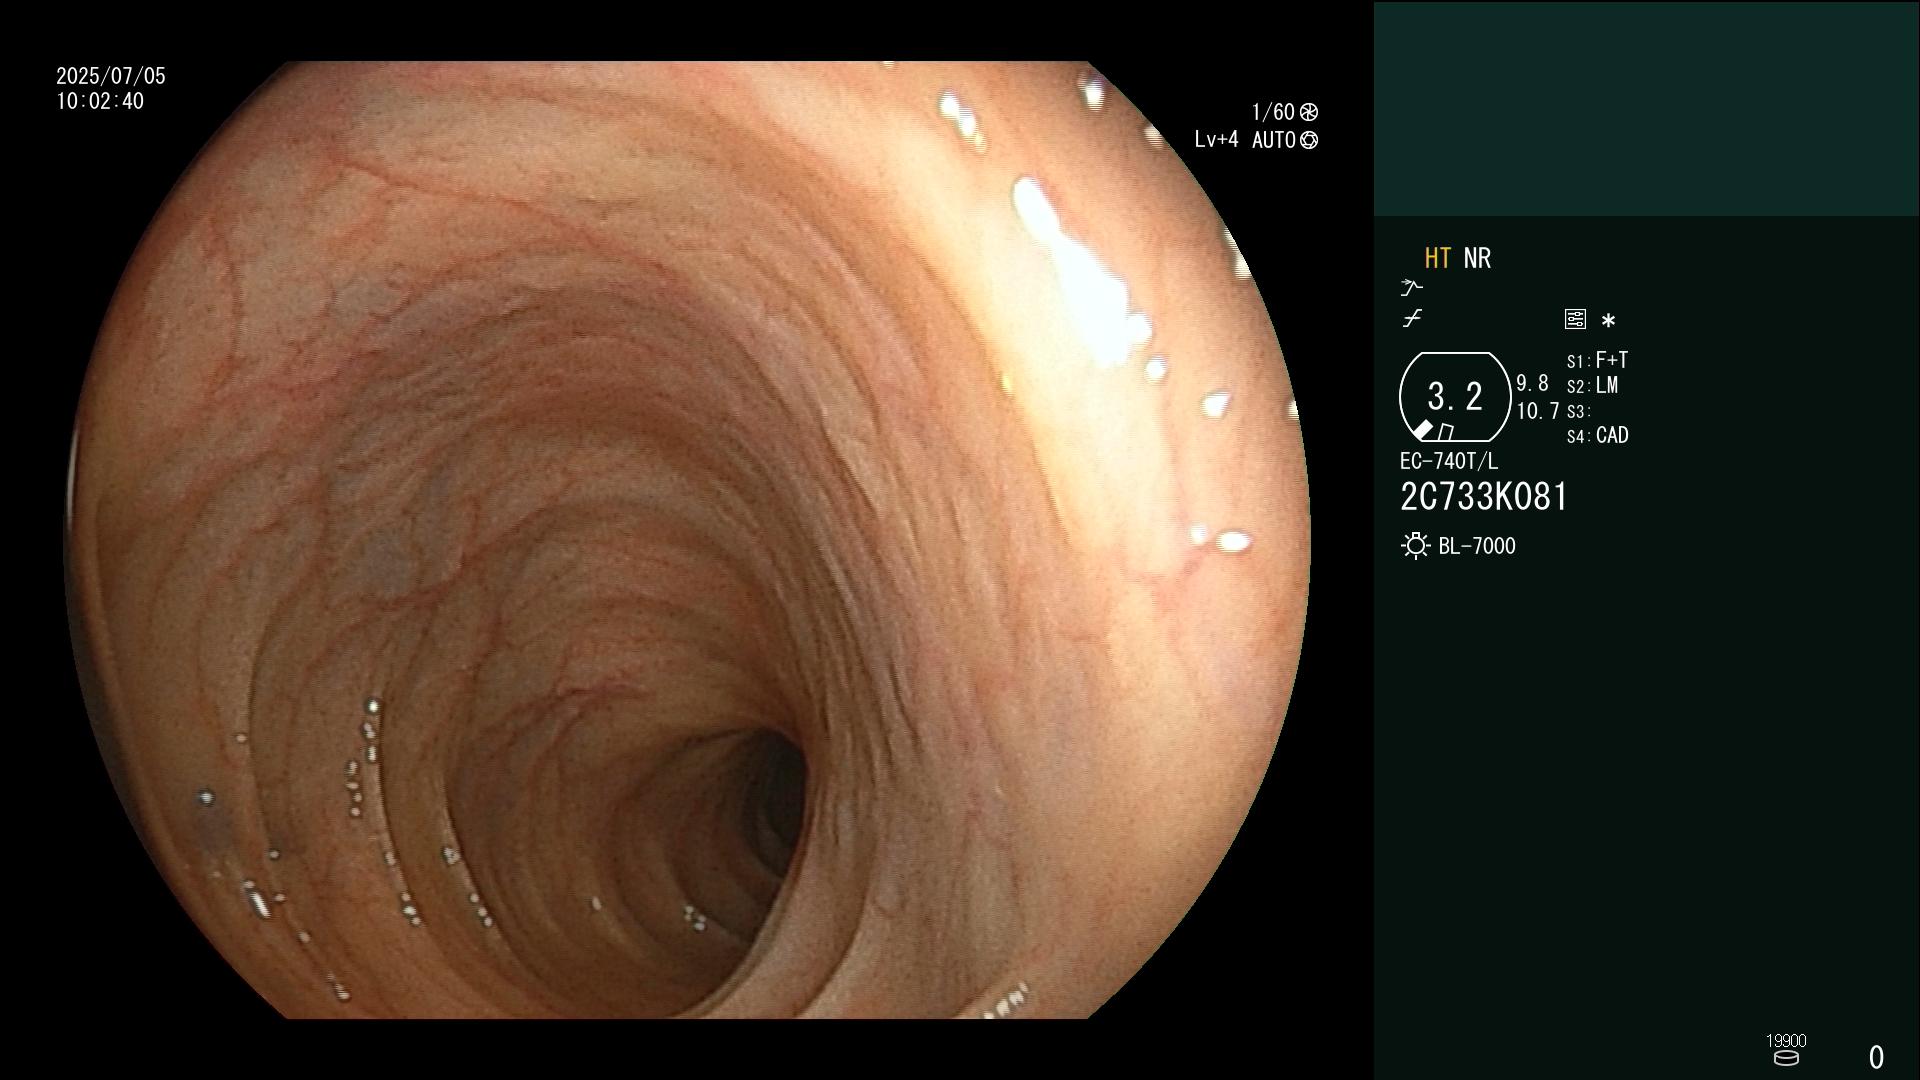Click the remaining capacity 19900 count
The height and width of the screenshot is (1080, 1920).
click(x=1786, y=1041)
